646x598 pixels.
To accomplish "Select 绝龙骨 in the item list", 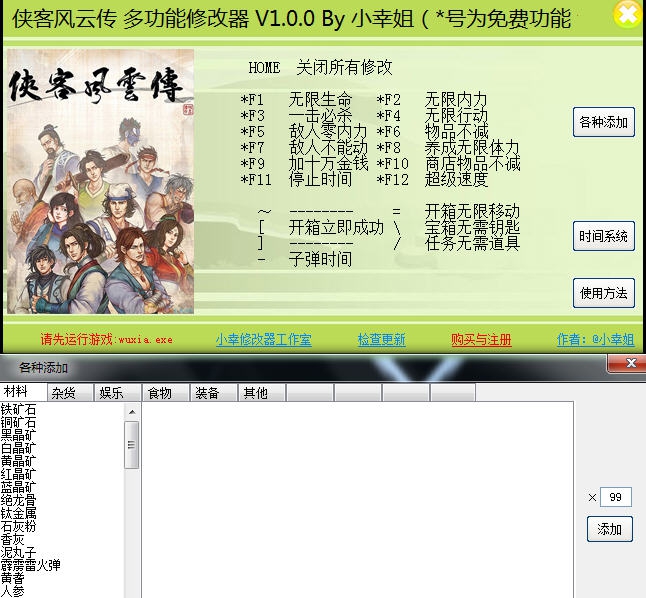I will [x=18, y=500].
